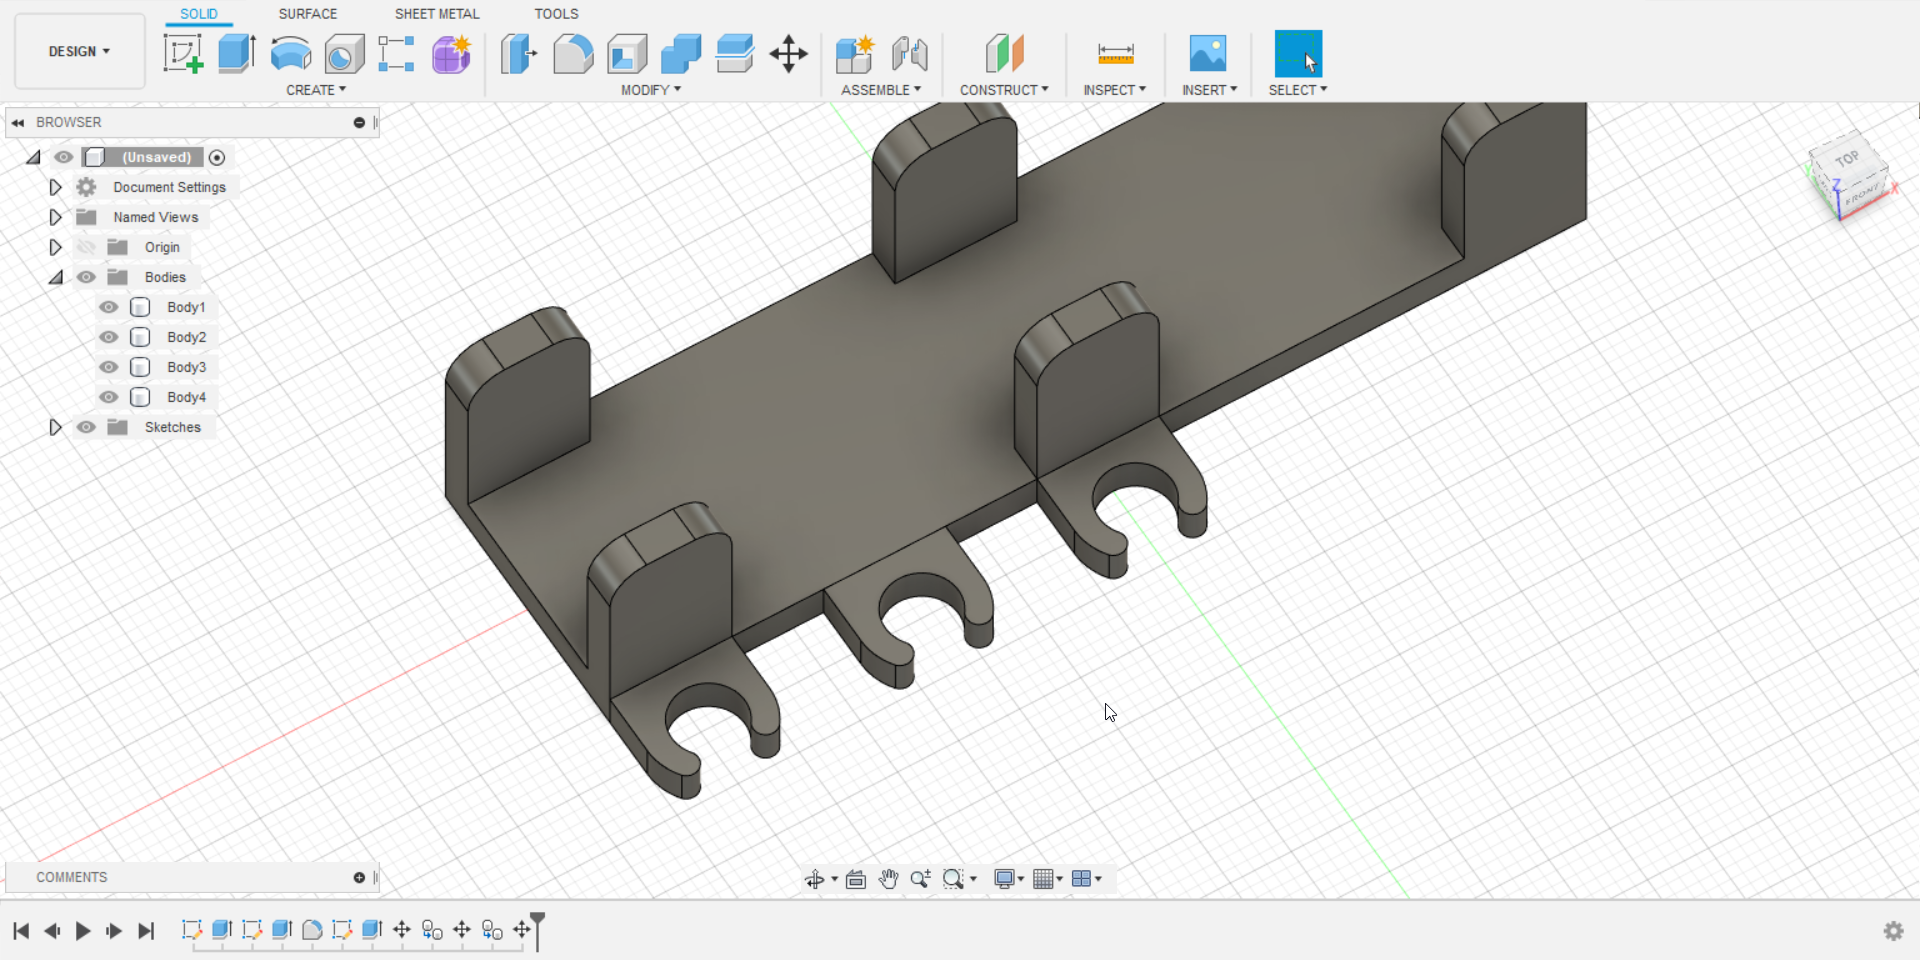
Task: Open the Modify dropdown menu
Action: [x=649, y=89]
